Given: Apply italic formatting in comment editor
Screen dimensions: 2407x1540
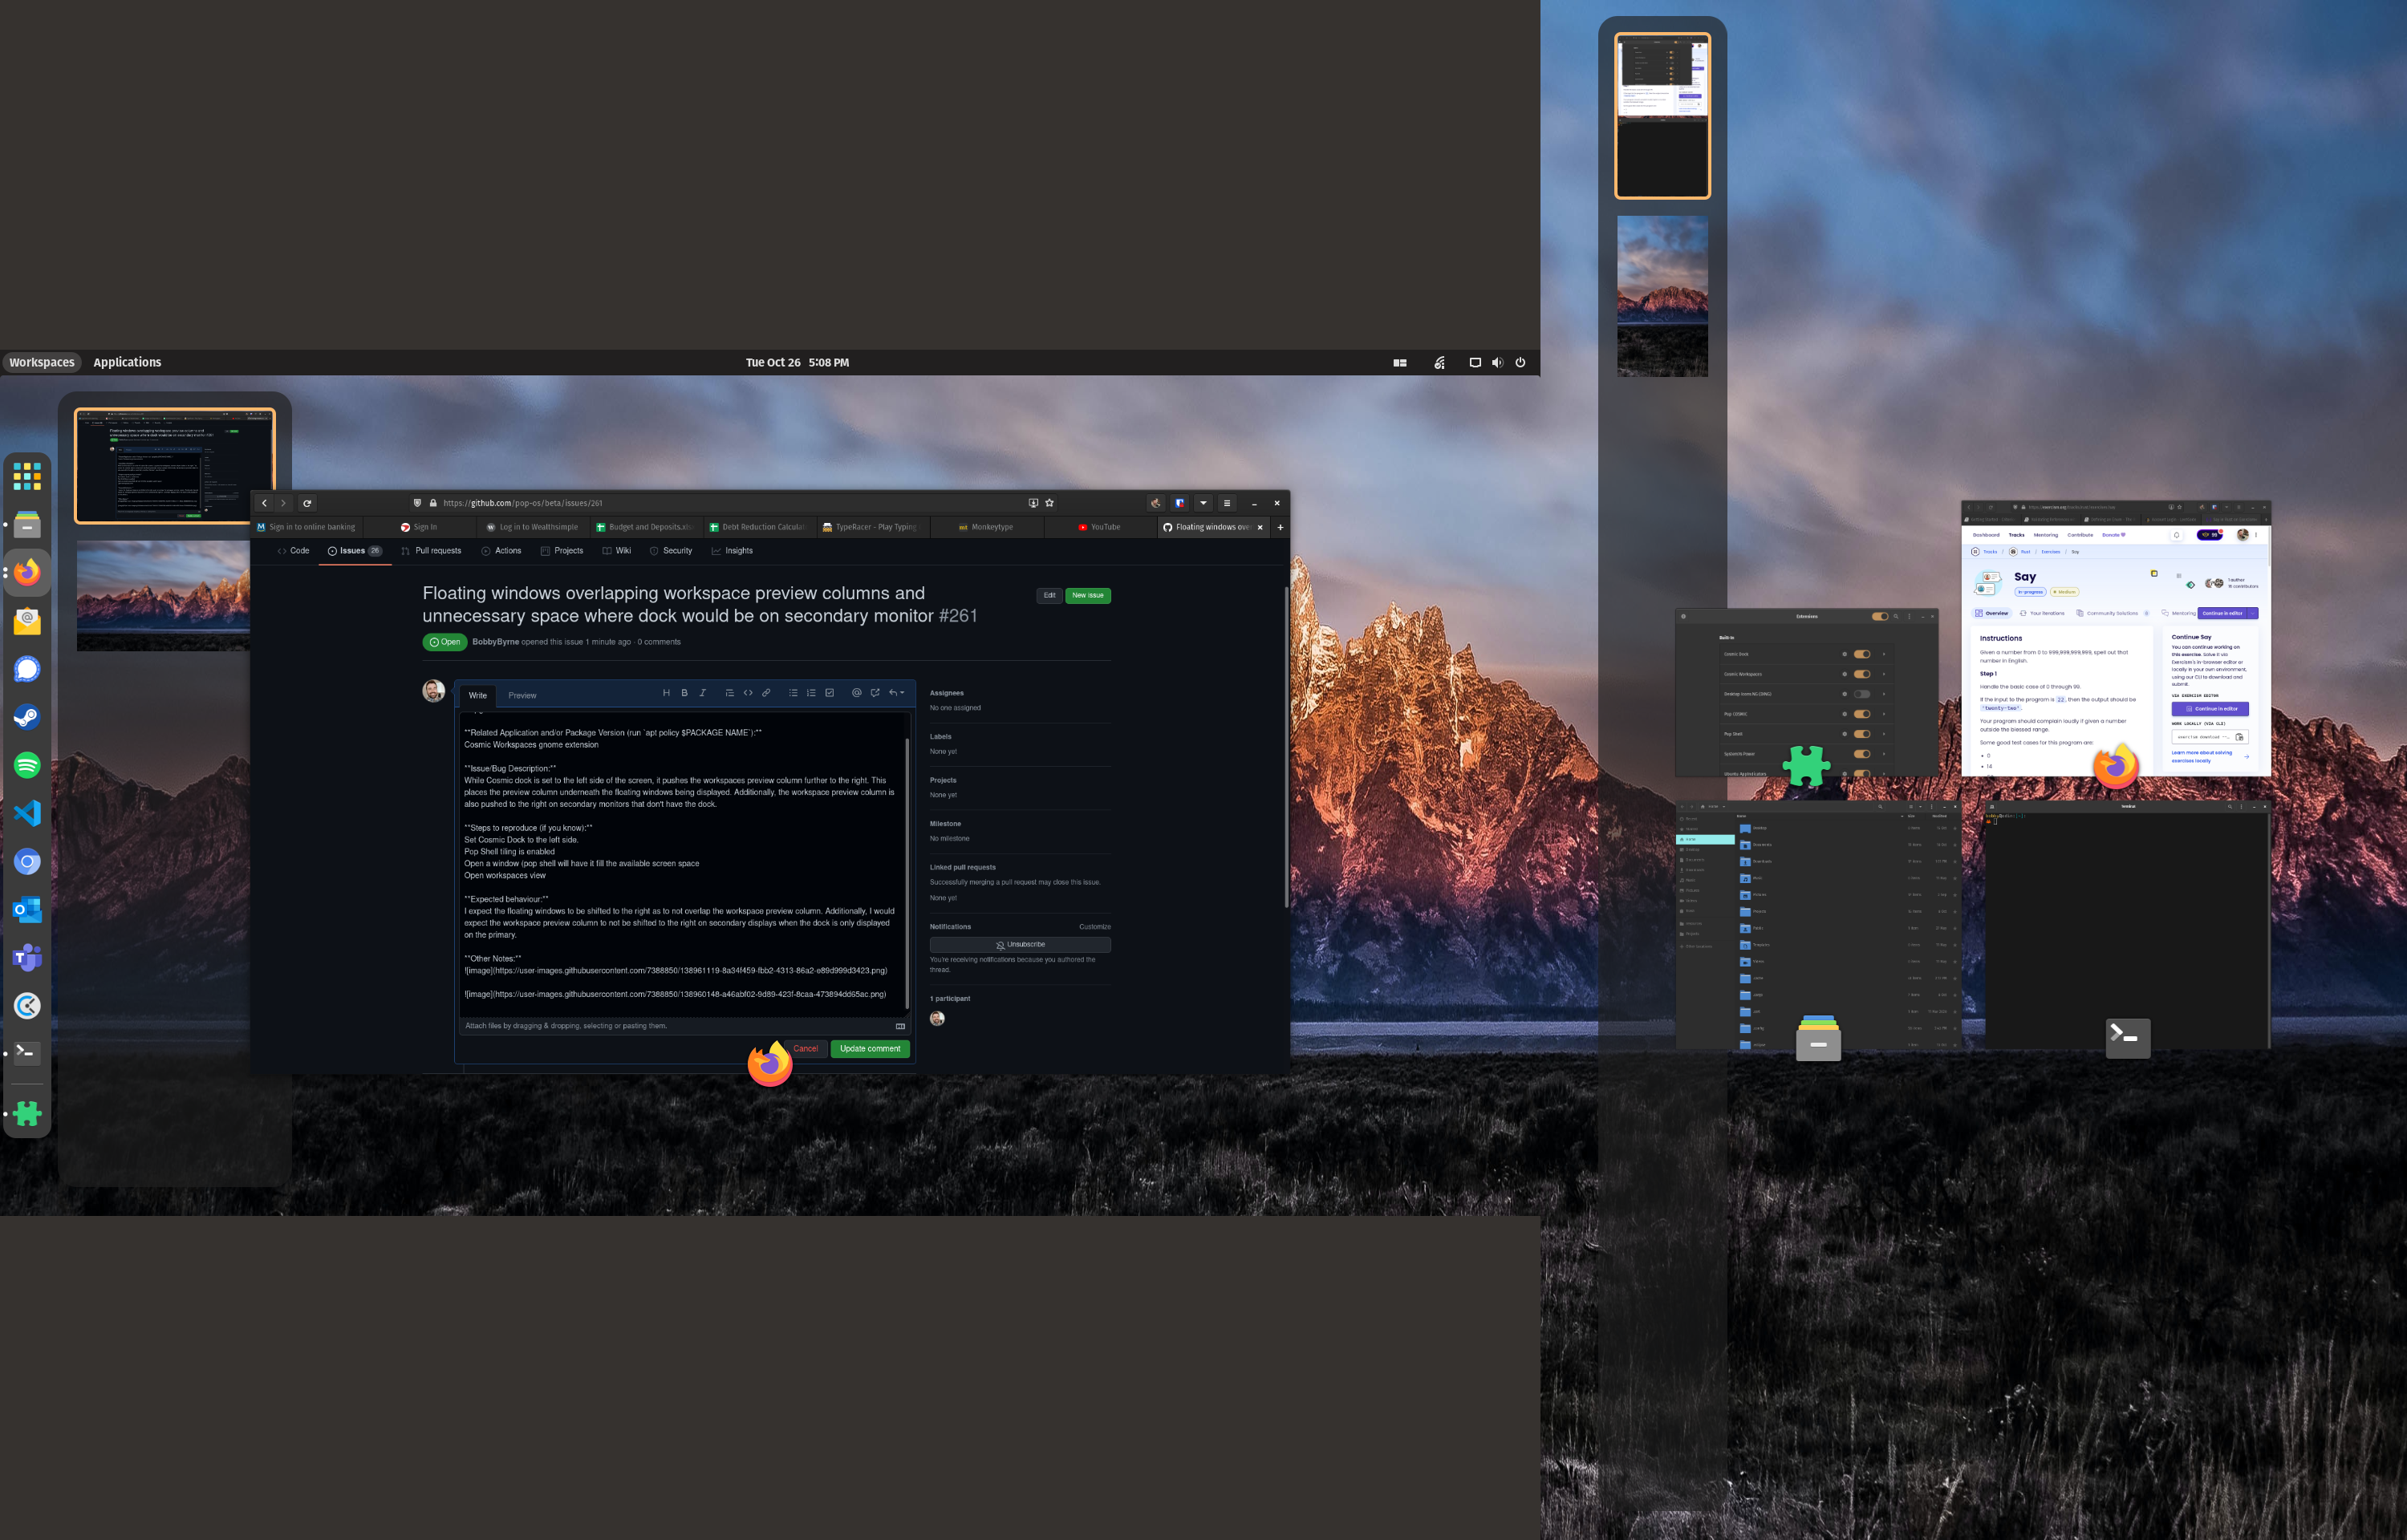Looking at the screenshot, I should [703, 693].
